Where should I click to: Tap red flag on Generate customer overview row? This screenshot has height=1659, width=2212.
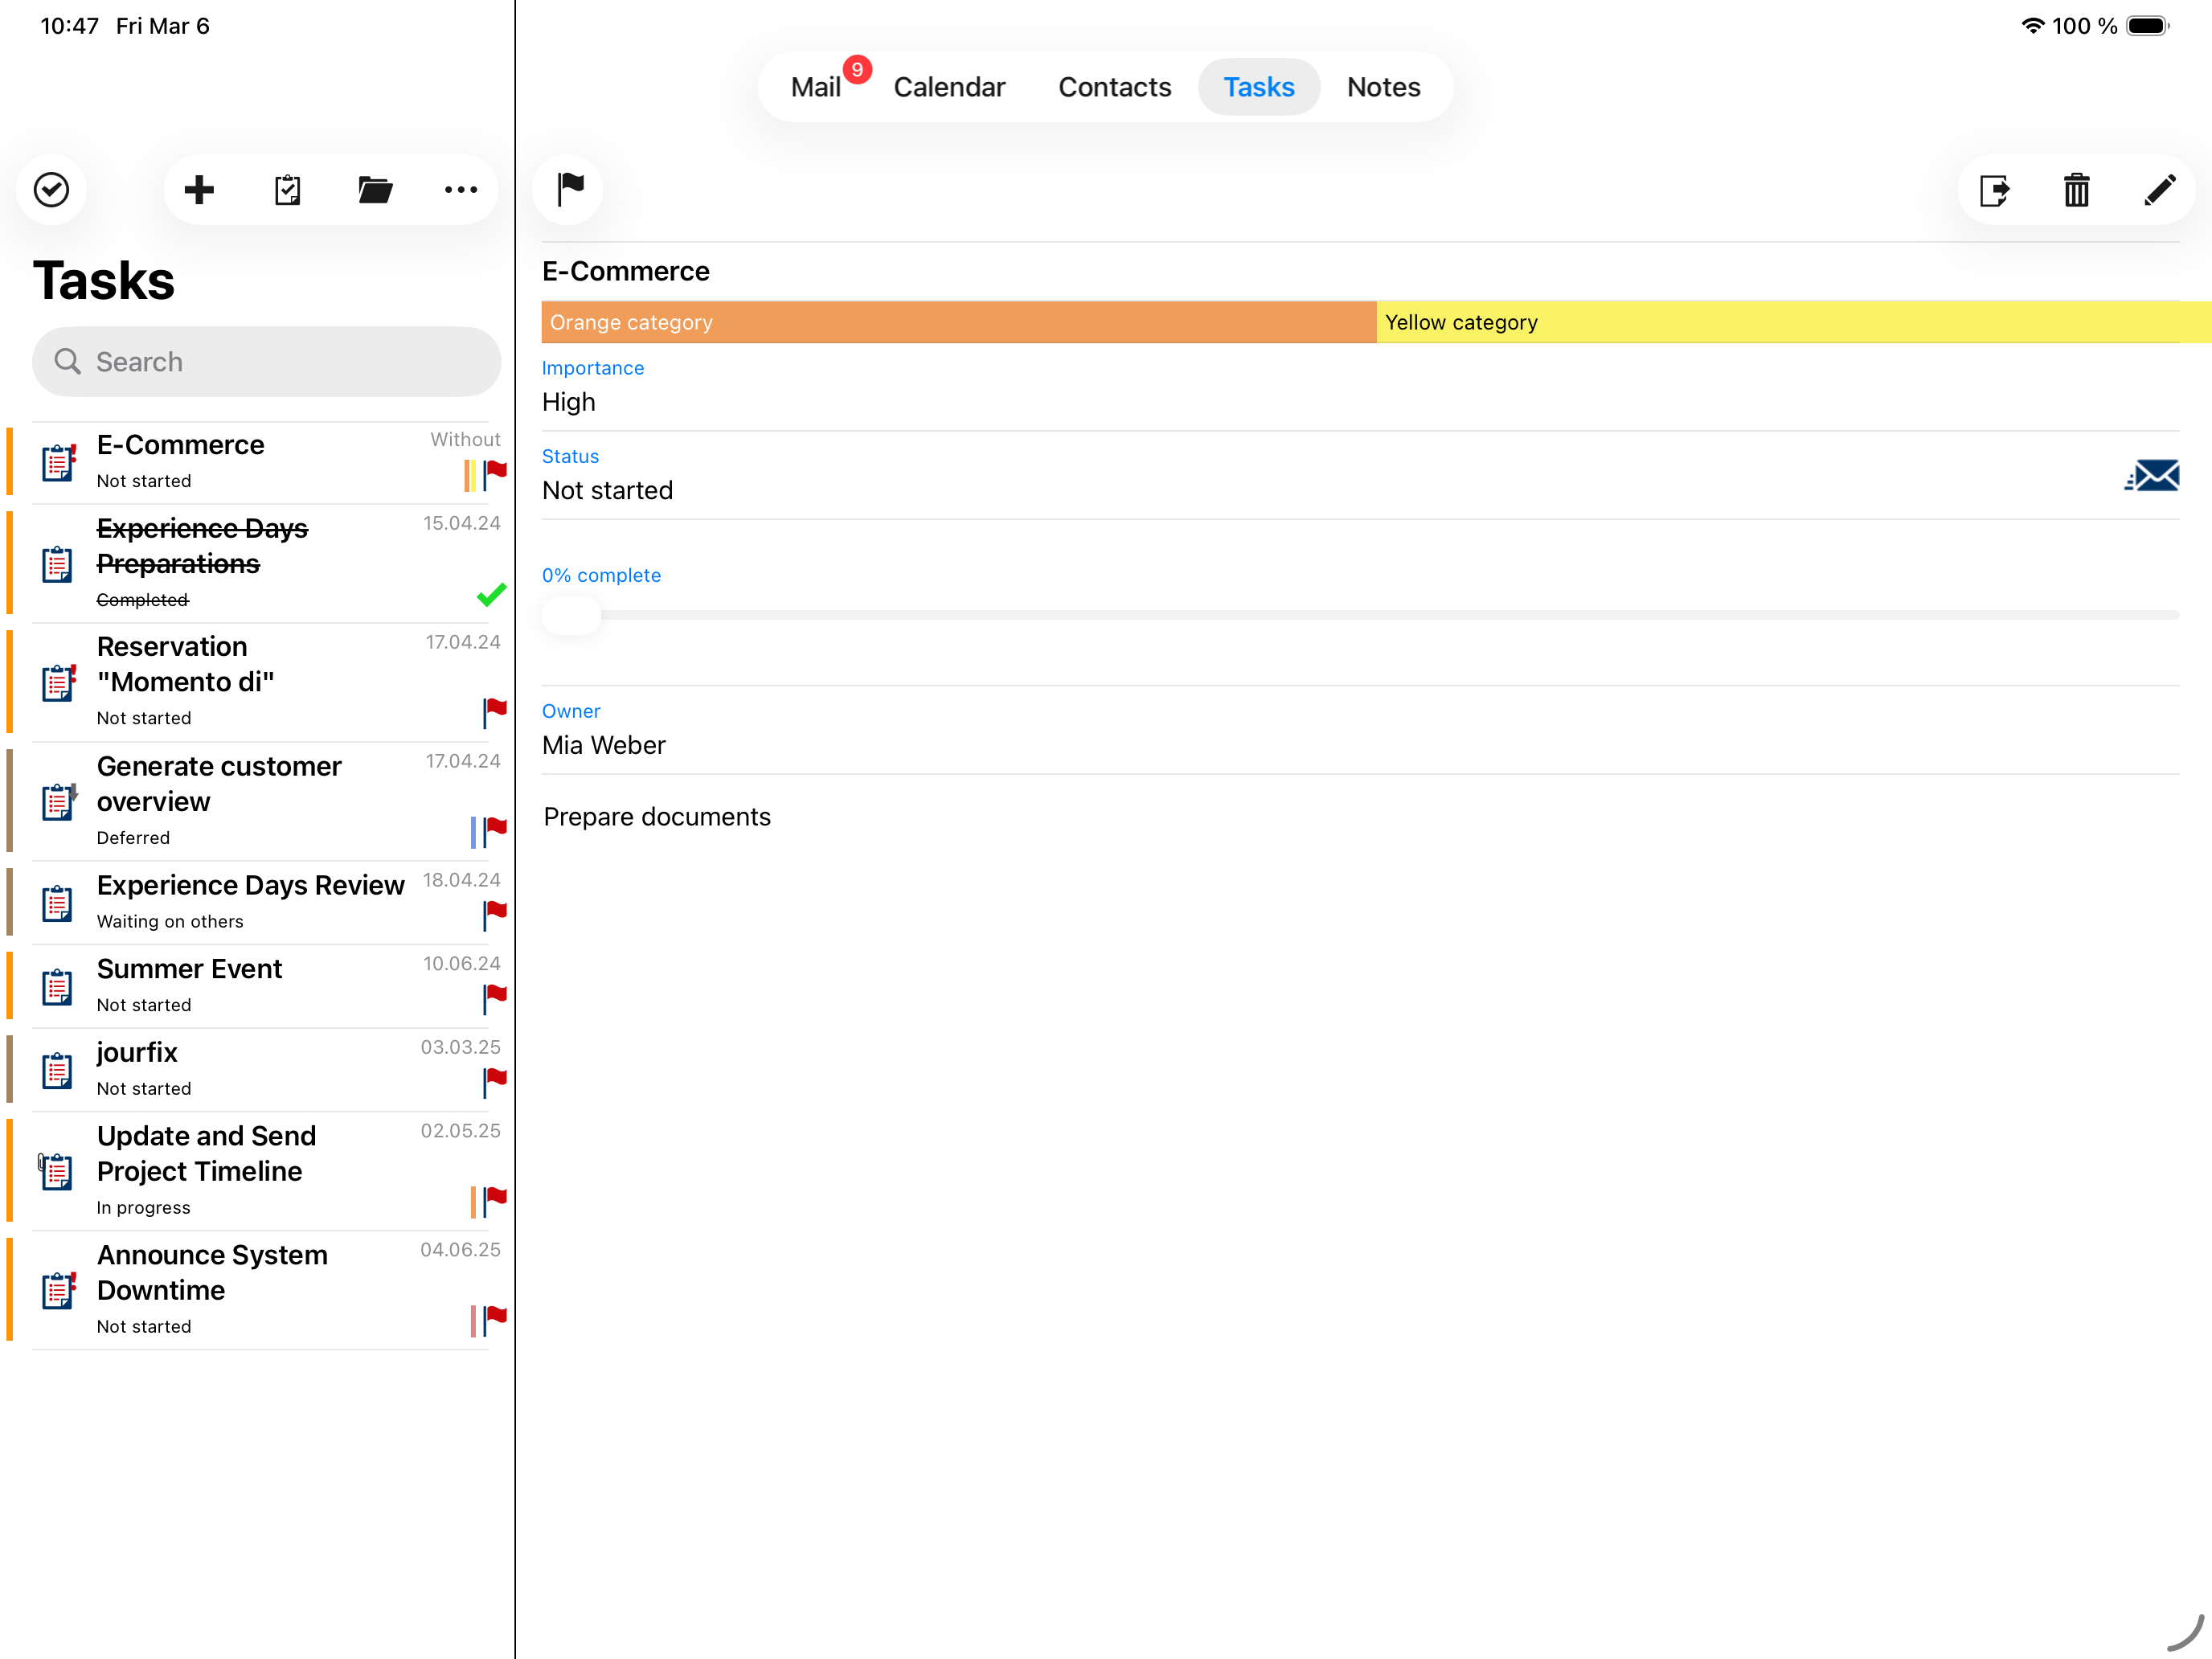(x=495, y=831)
